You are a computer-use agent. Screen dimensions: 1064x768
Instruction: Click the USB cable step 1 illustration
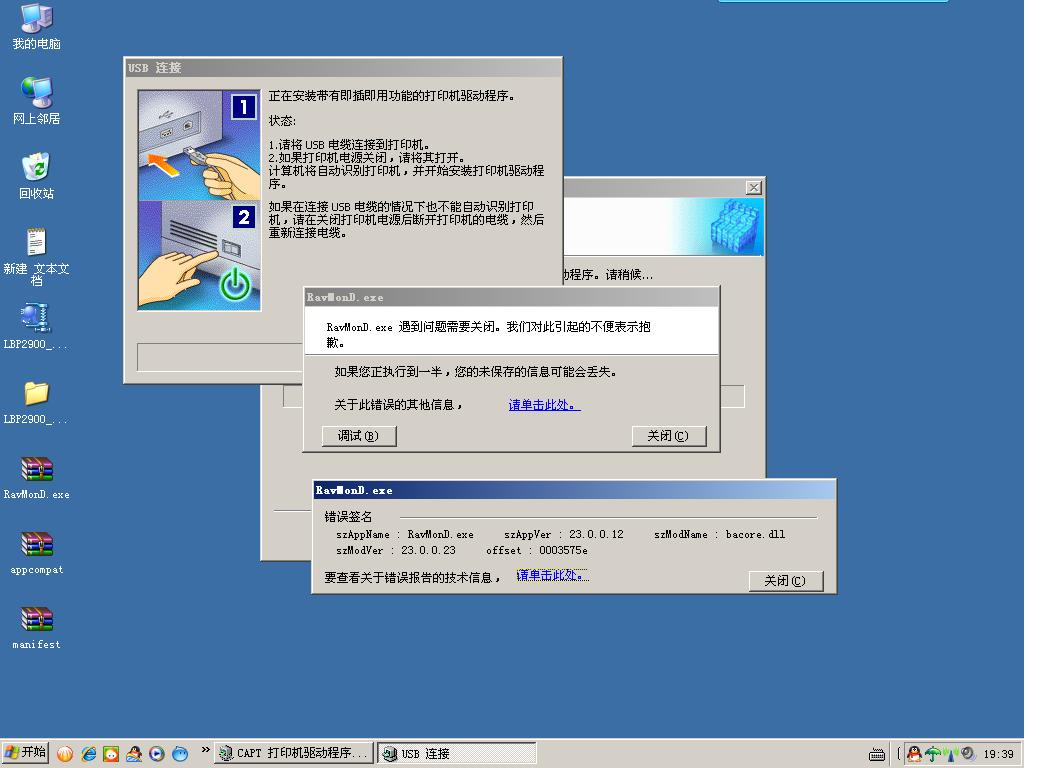click(x=199, y=145)
